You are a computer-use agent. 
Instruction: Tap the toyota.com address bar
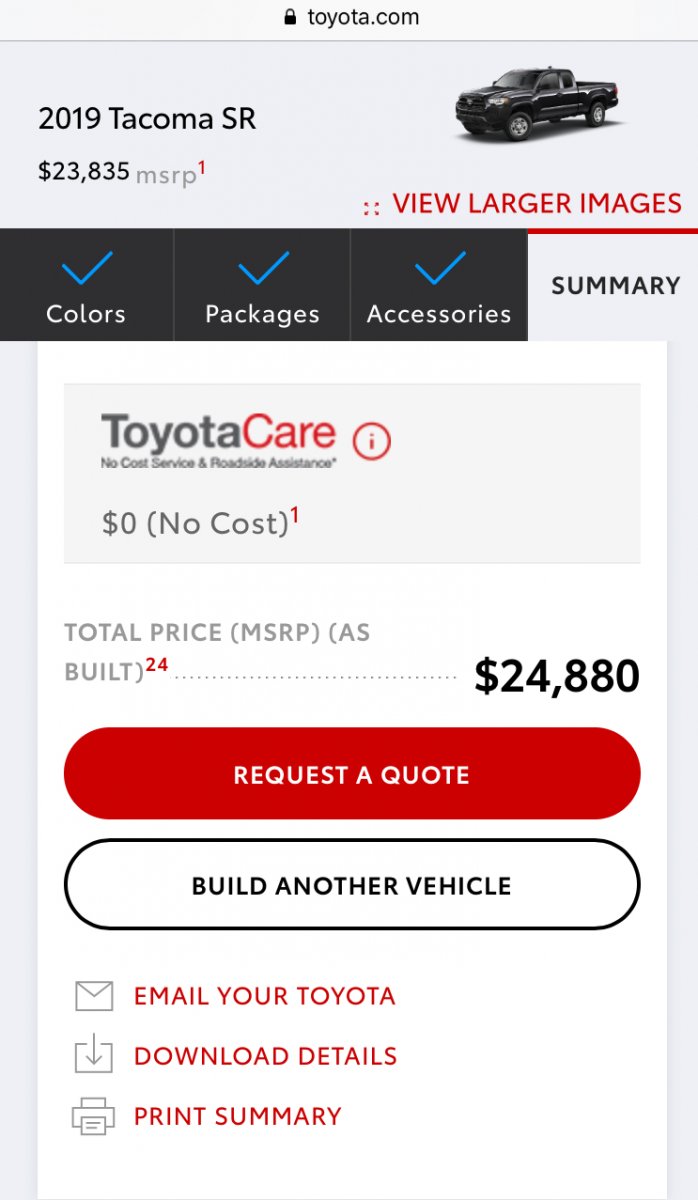349,18
